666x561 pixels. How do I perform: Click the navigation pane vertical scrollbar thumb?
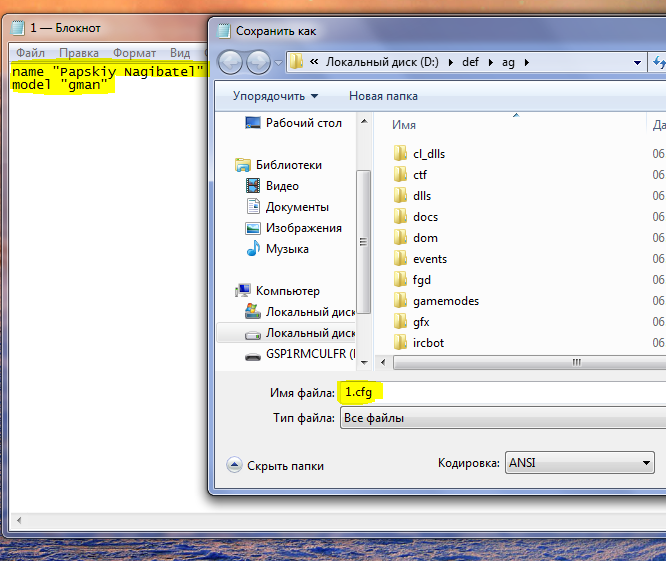click(364, 242)
